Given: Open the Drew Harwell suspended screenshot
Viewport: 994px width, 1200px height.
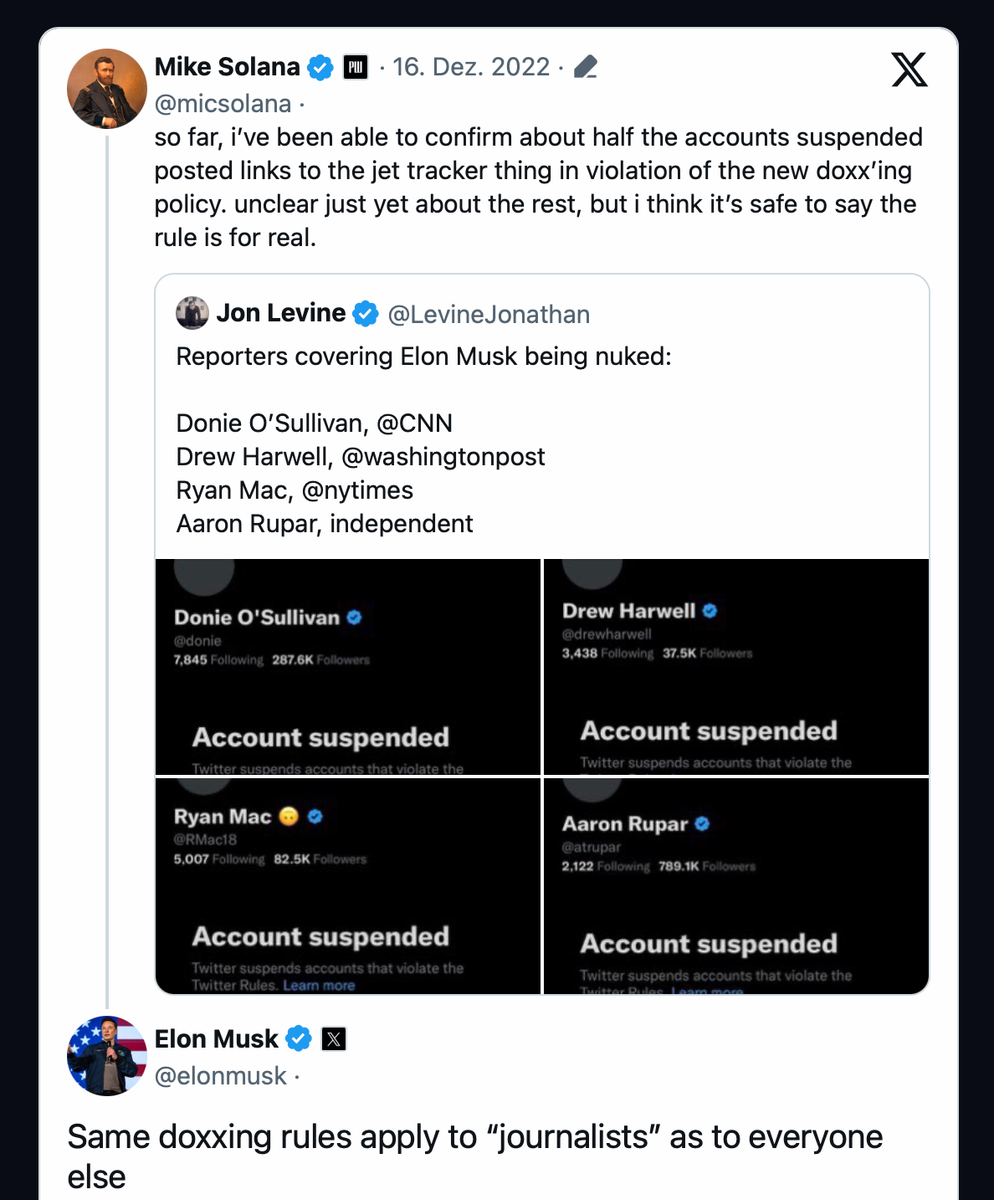Looking at the screenshot, I should click(736, 666).
